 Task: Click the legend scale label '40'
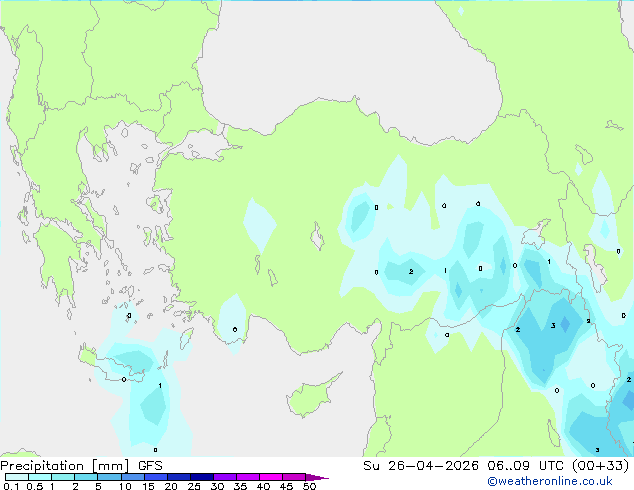[263, 486]
